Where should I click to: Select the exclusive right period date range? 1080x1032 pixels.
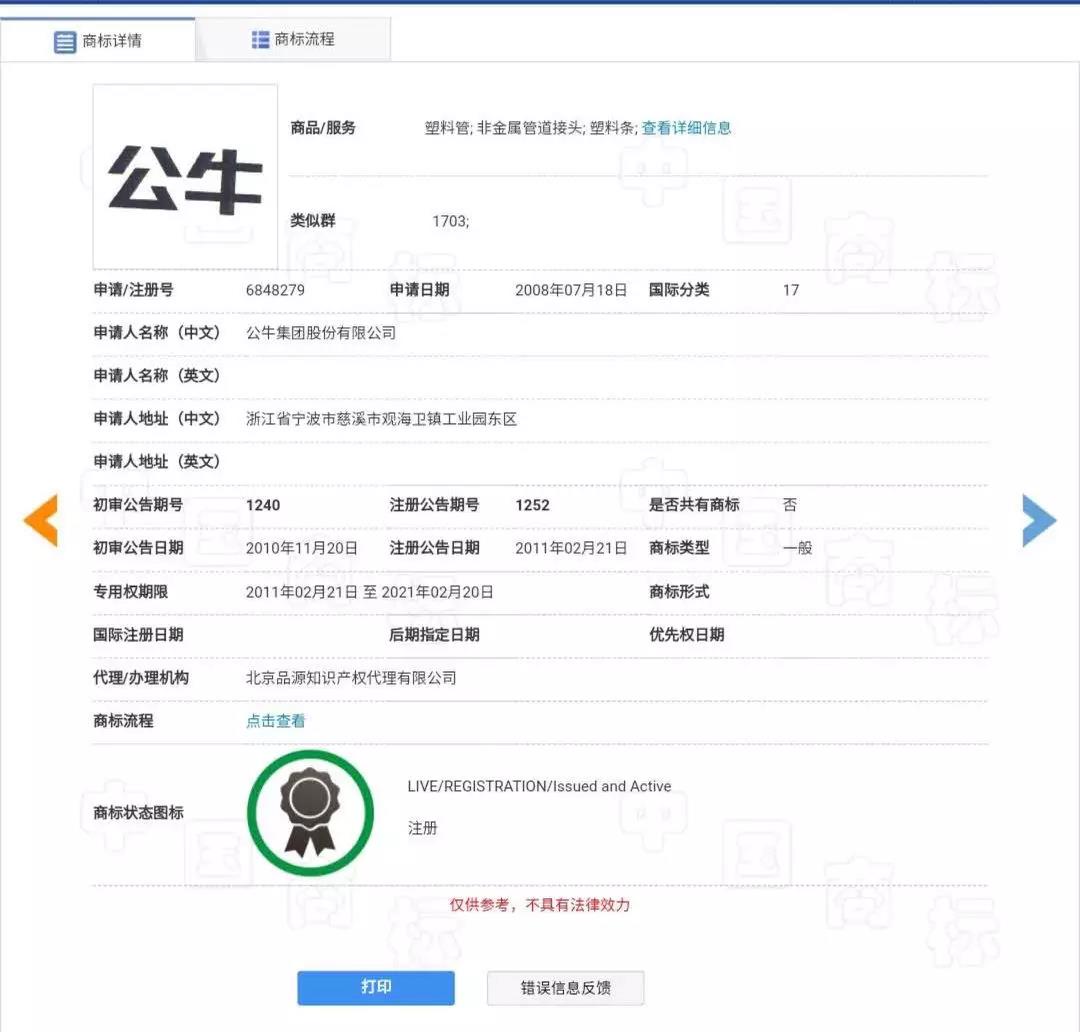tap(370, 592)
